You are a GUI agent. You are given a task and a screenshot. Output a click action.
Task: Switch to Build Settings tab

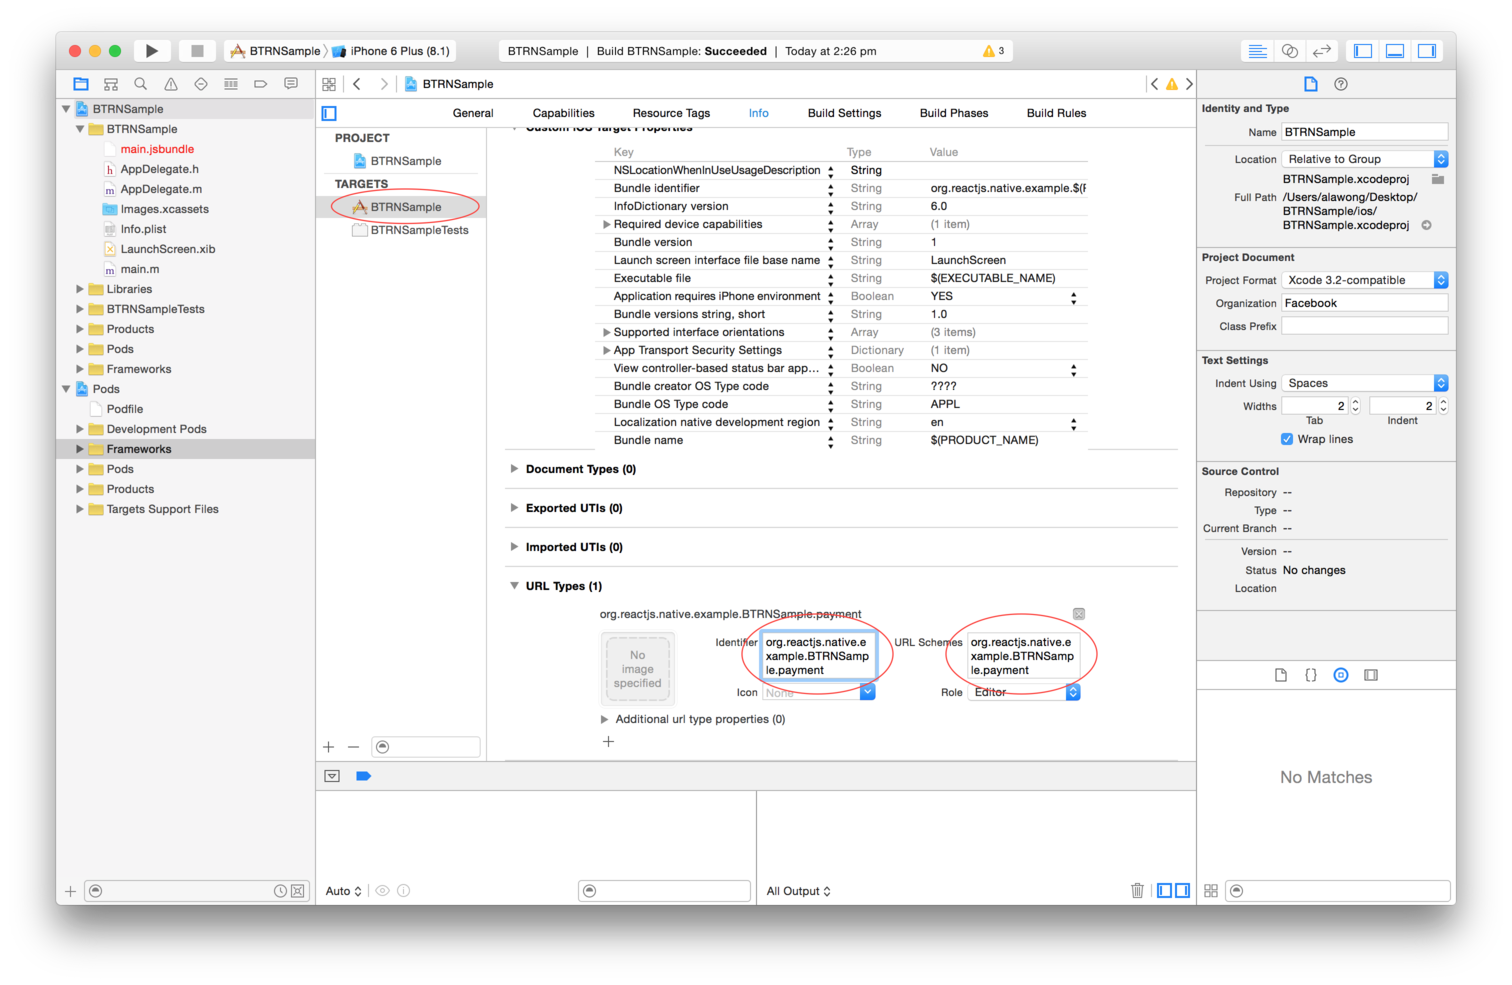844,113
